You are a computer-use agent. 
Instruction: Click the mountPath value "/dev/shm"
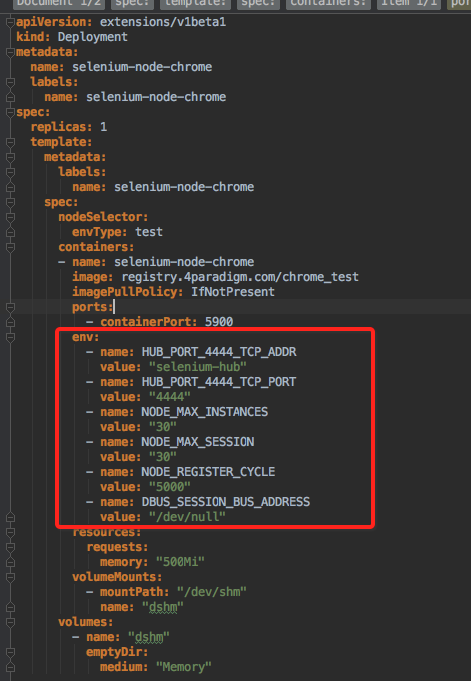tap(212, 592)
